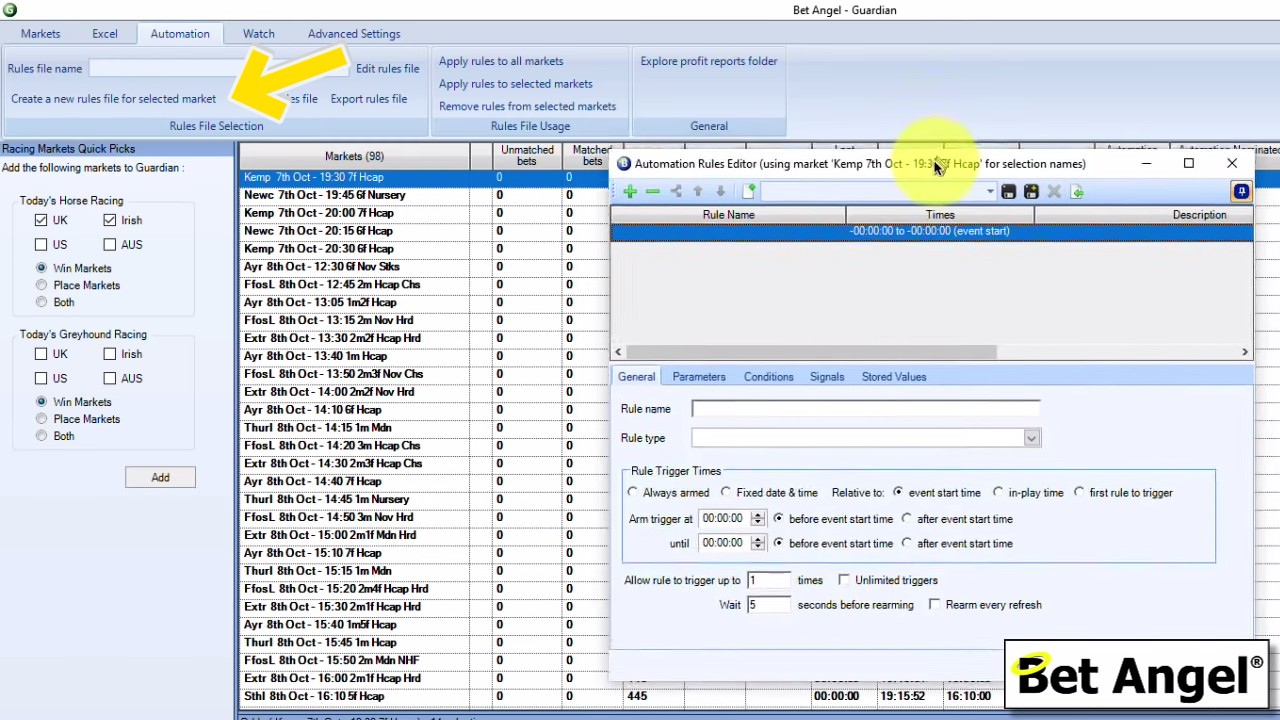The image size is (1280, 720).
Task: Click right scroll arrow of rules list
Action: pos(1245,352)
